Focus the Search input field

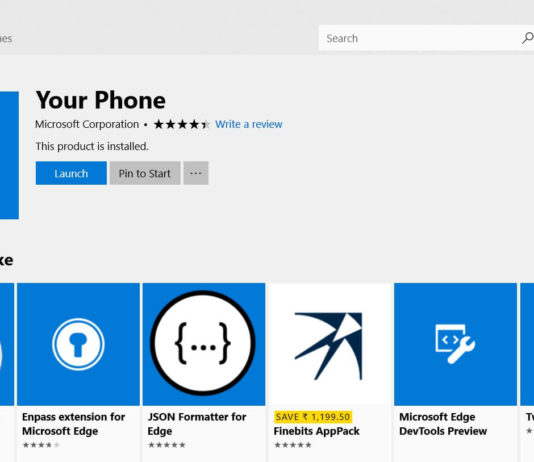(x=419, y=38)
